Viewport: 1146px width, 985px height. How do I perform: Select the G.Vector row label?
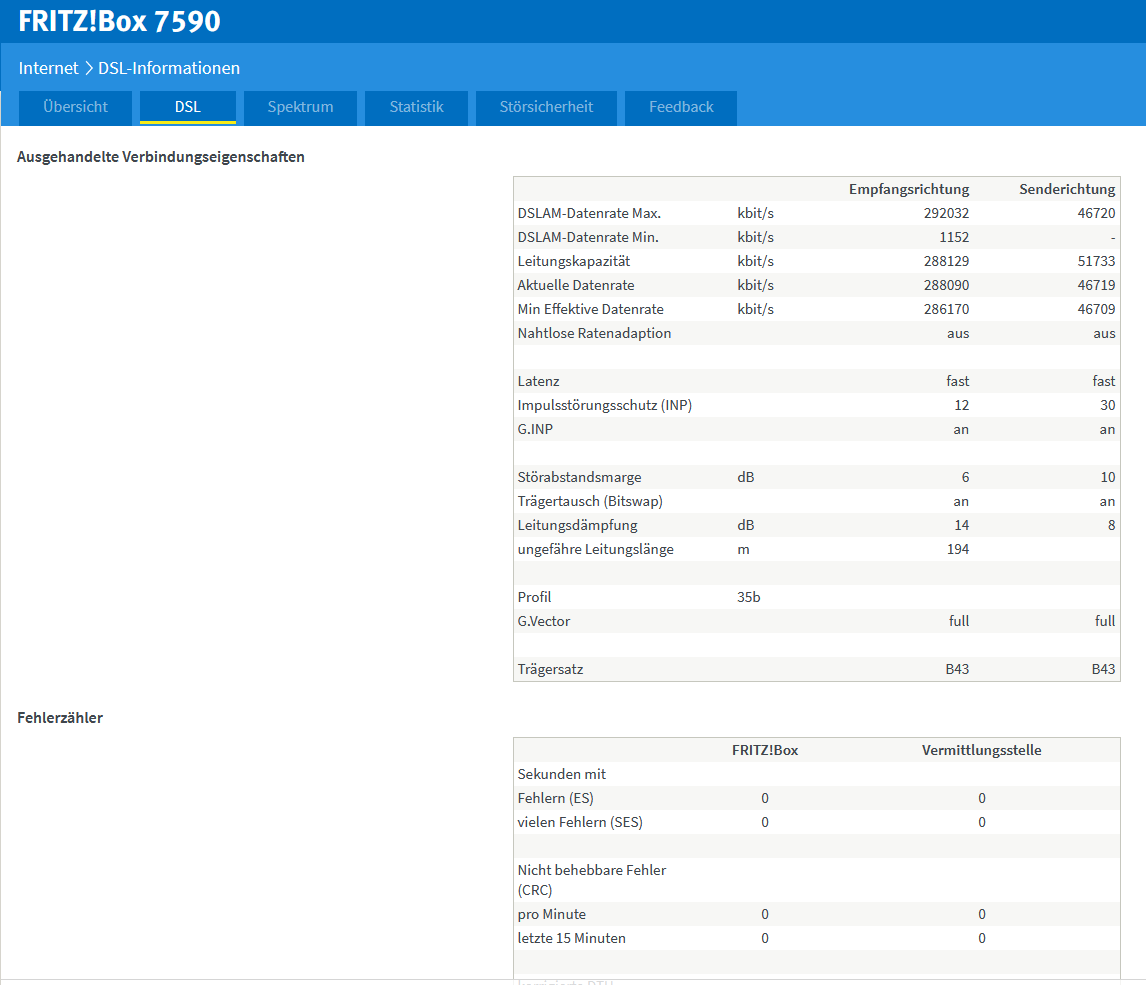click(544, 621)
